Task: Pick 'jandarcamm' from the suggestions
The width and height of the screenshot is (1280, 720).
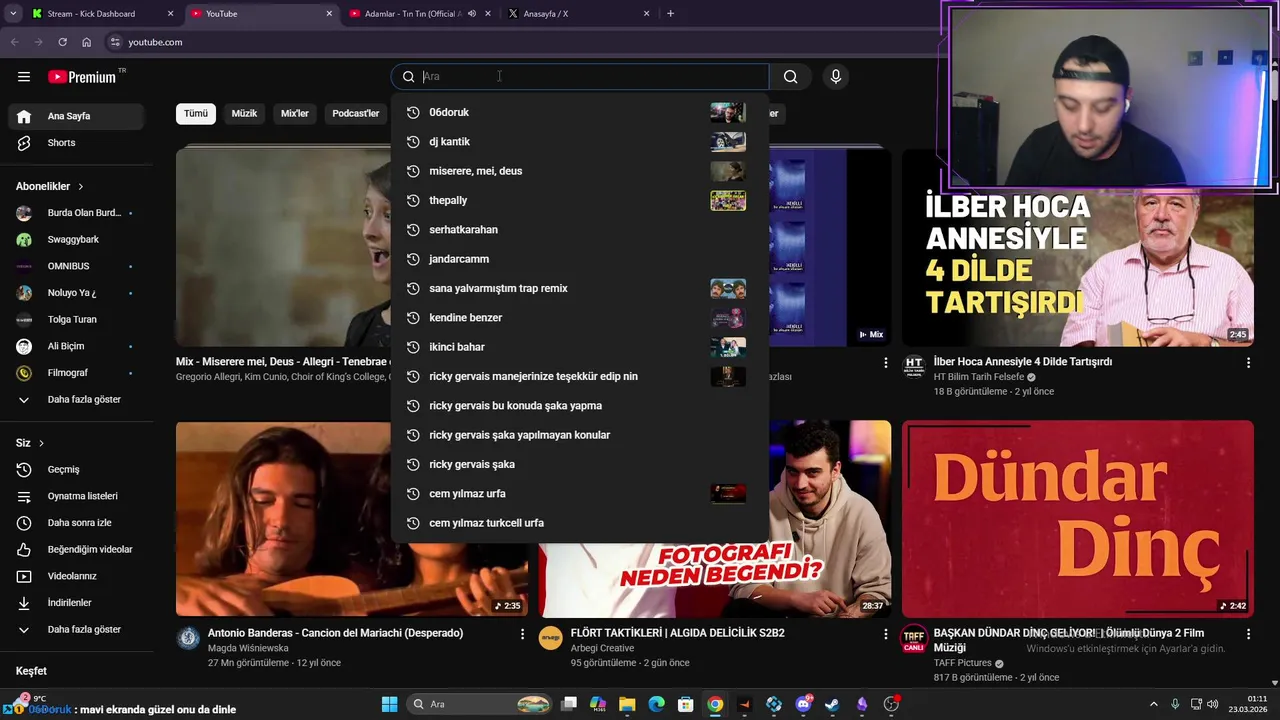Action: pos(580,259)
